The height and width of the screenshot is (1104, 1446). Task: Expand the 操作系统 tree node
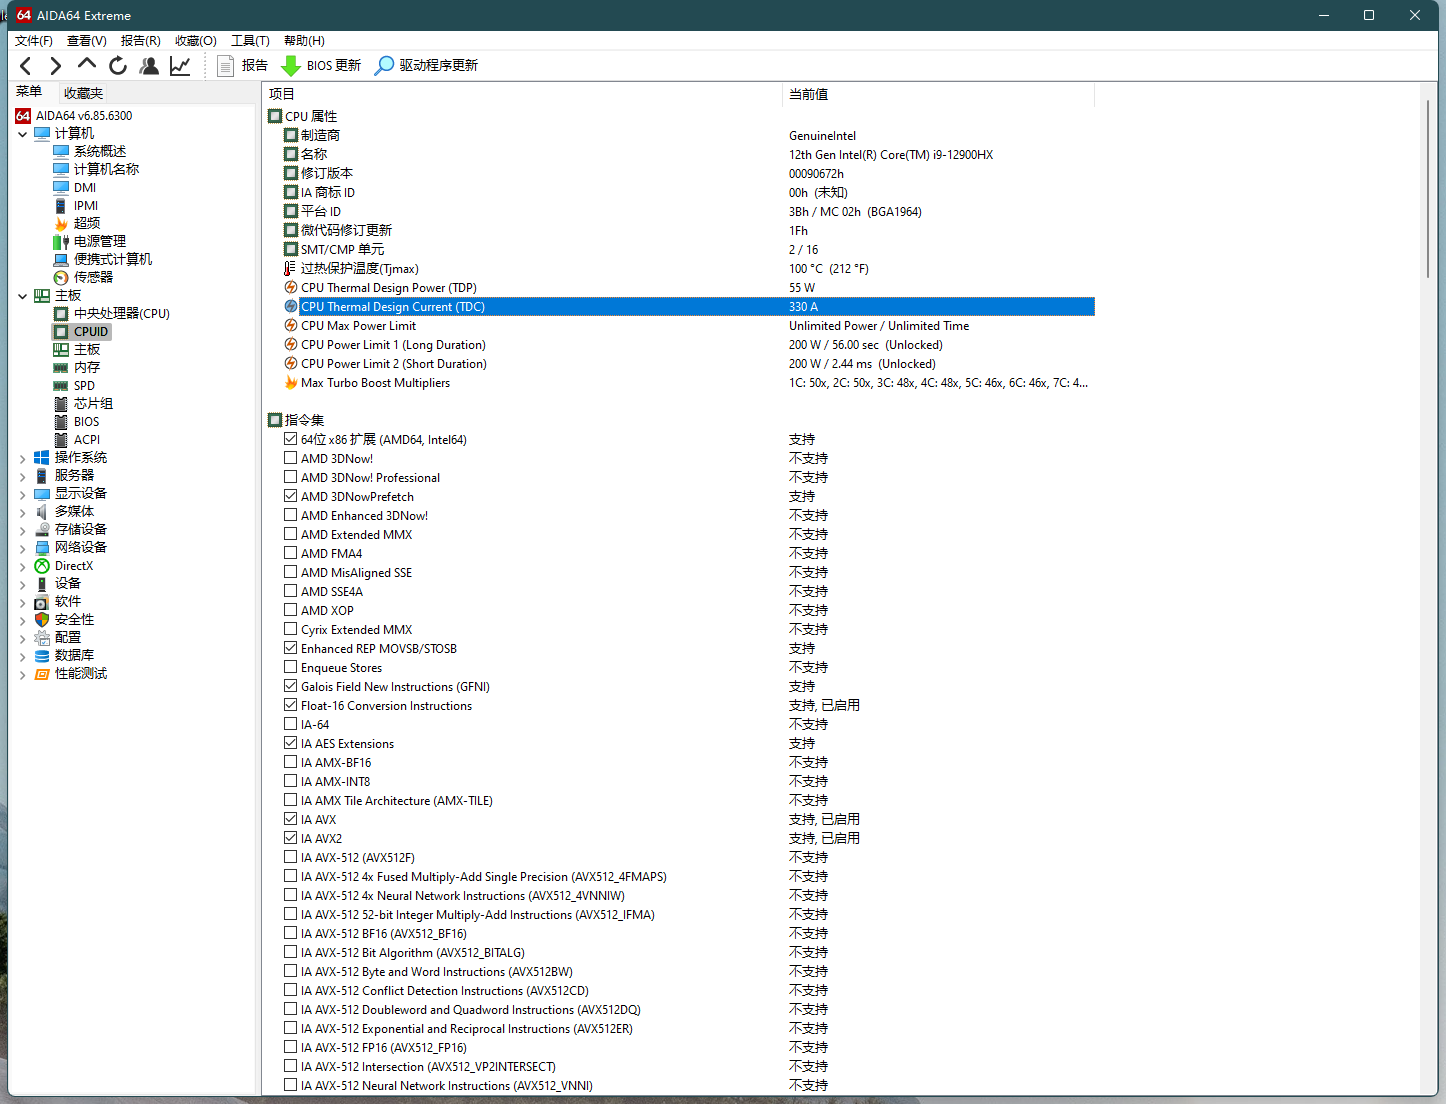[22, 458]
